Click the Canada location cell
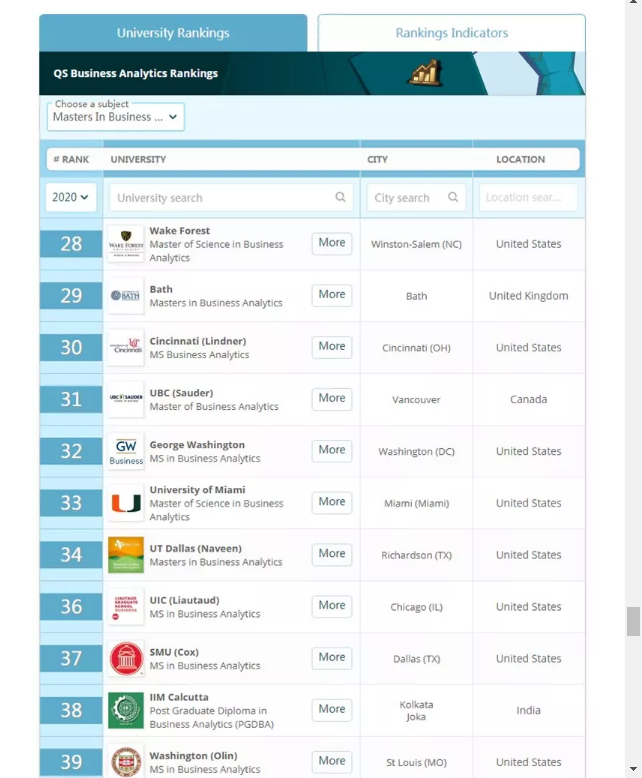642x778 pixels. pyautogui.click(x=528, y=399)
